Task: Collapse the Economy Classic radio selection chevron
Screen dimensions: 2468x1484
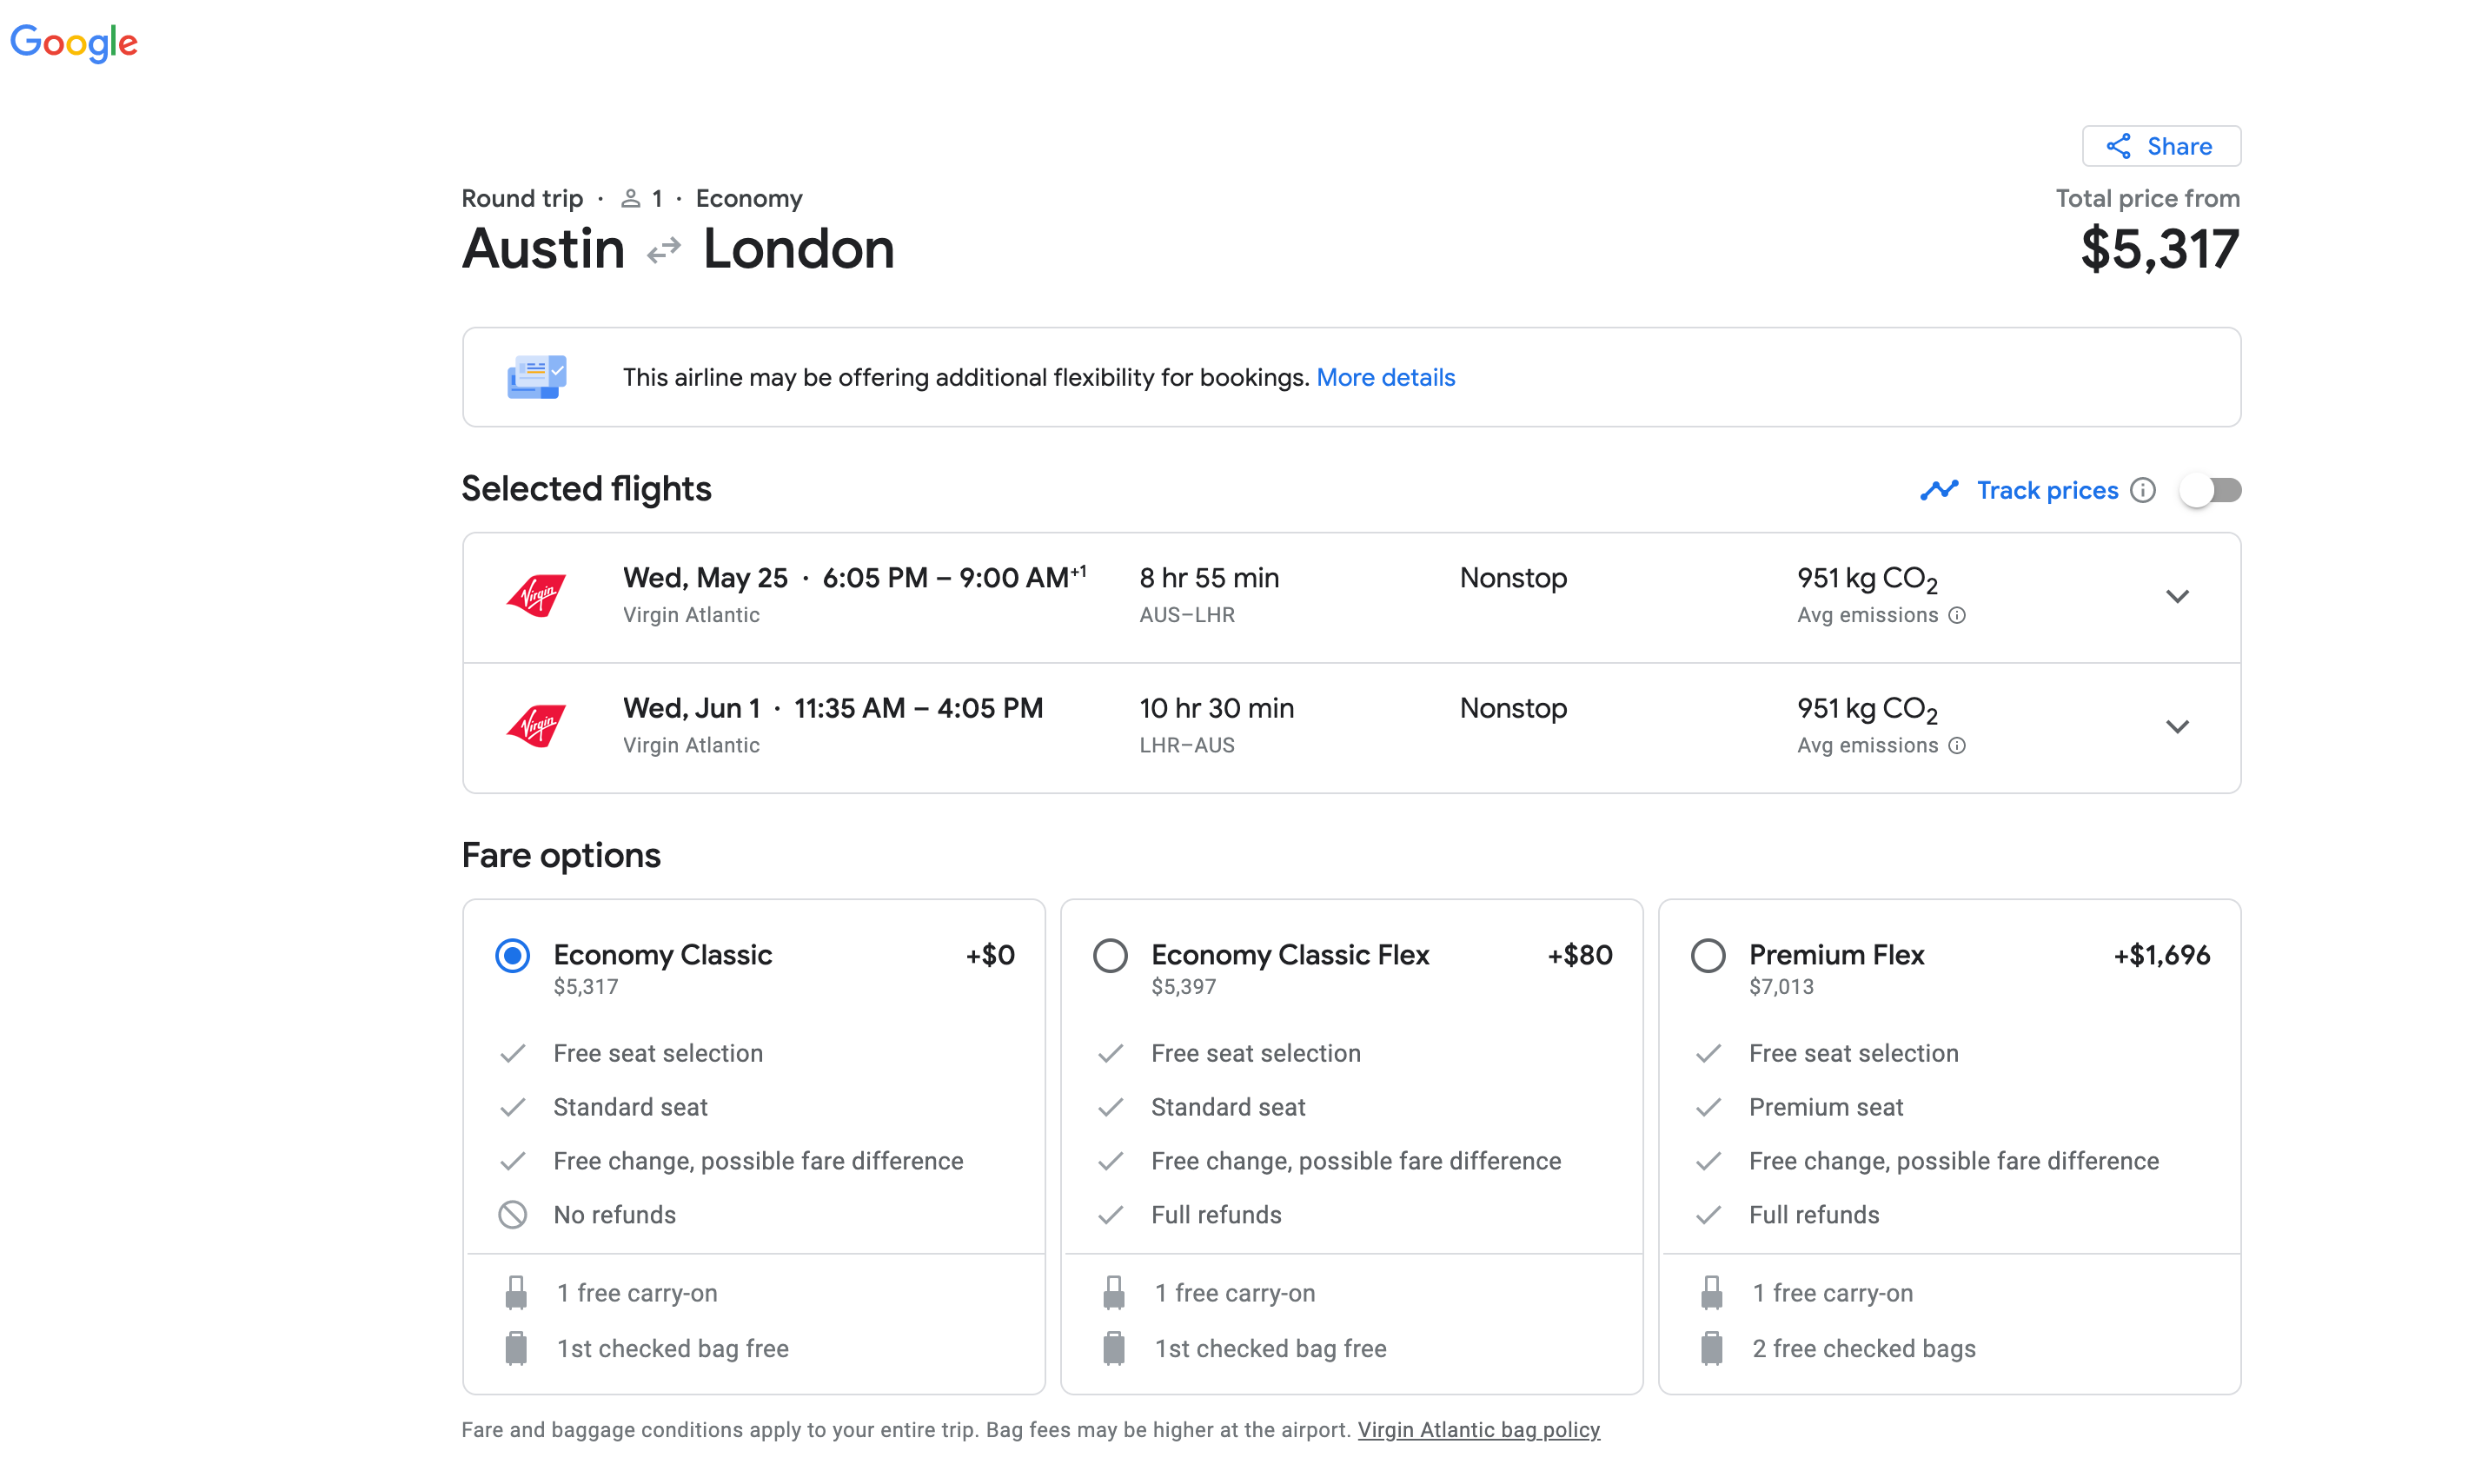Action: coord(511,955)
